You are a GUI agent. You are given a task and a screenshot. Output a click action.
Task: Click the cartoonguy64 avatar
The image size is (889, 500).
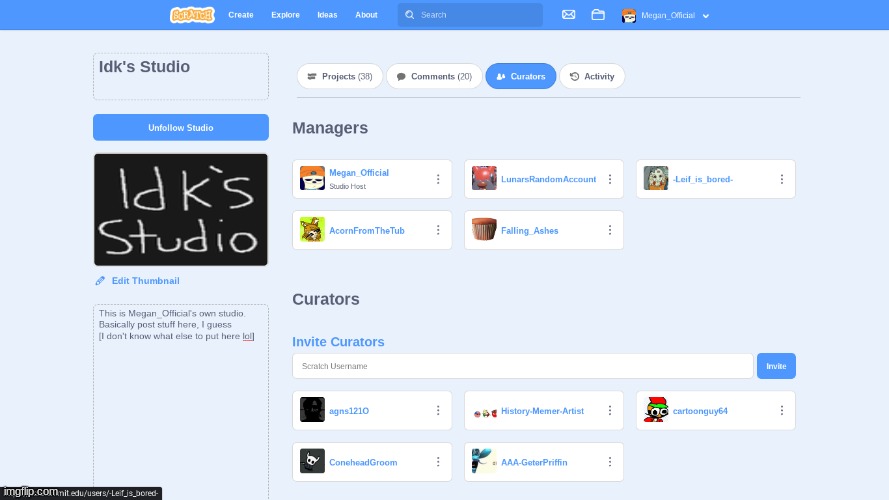point(656,410)
